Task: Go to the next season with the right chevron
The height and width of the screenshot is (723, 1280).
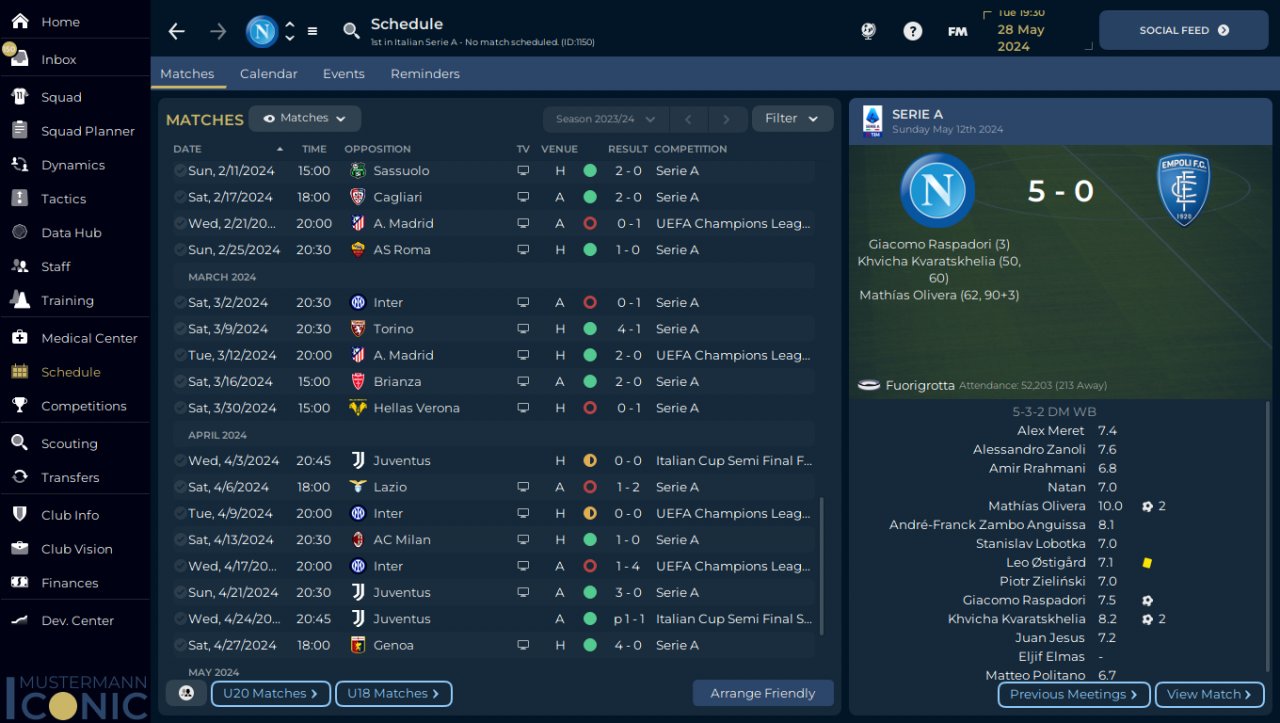Action: [x=728, y=119]
